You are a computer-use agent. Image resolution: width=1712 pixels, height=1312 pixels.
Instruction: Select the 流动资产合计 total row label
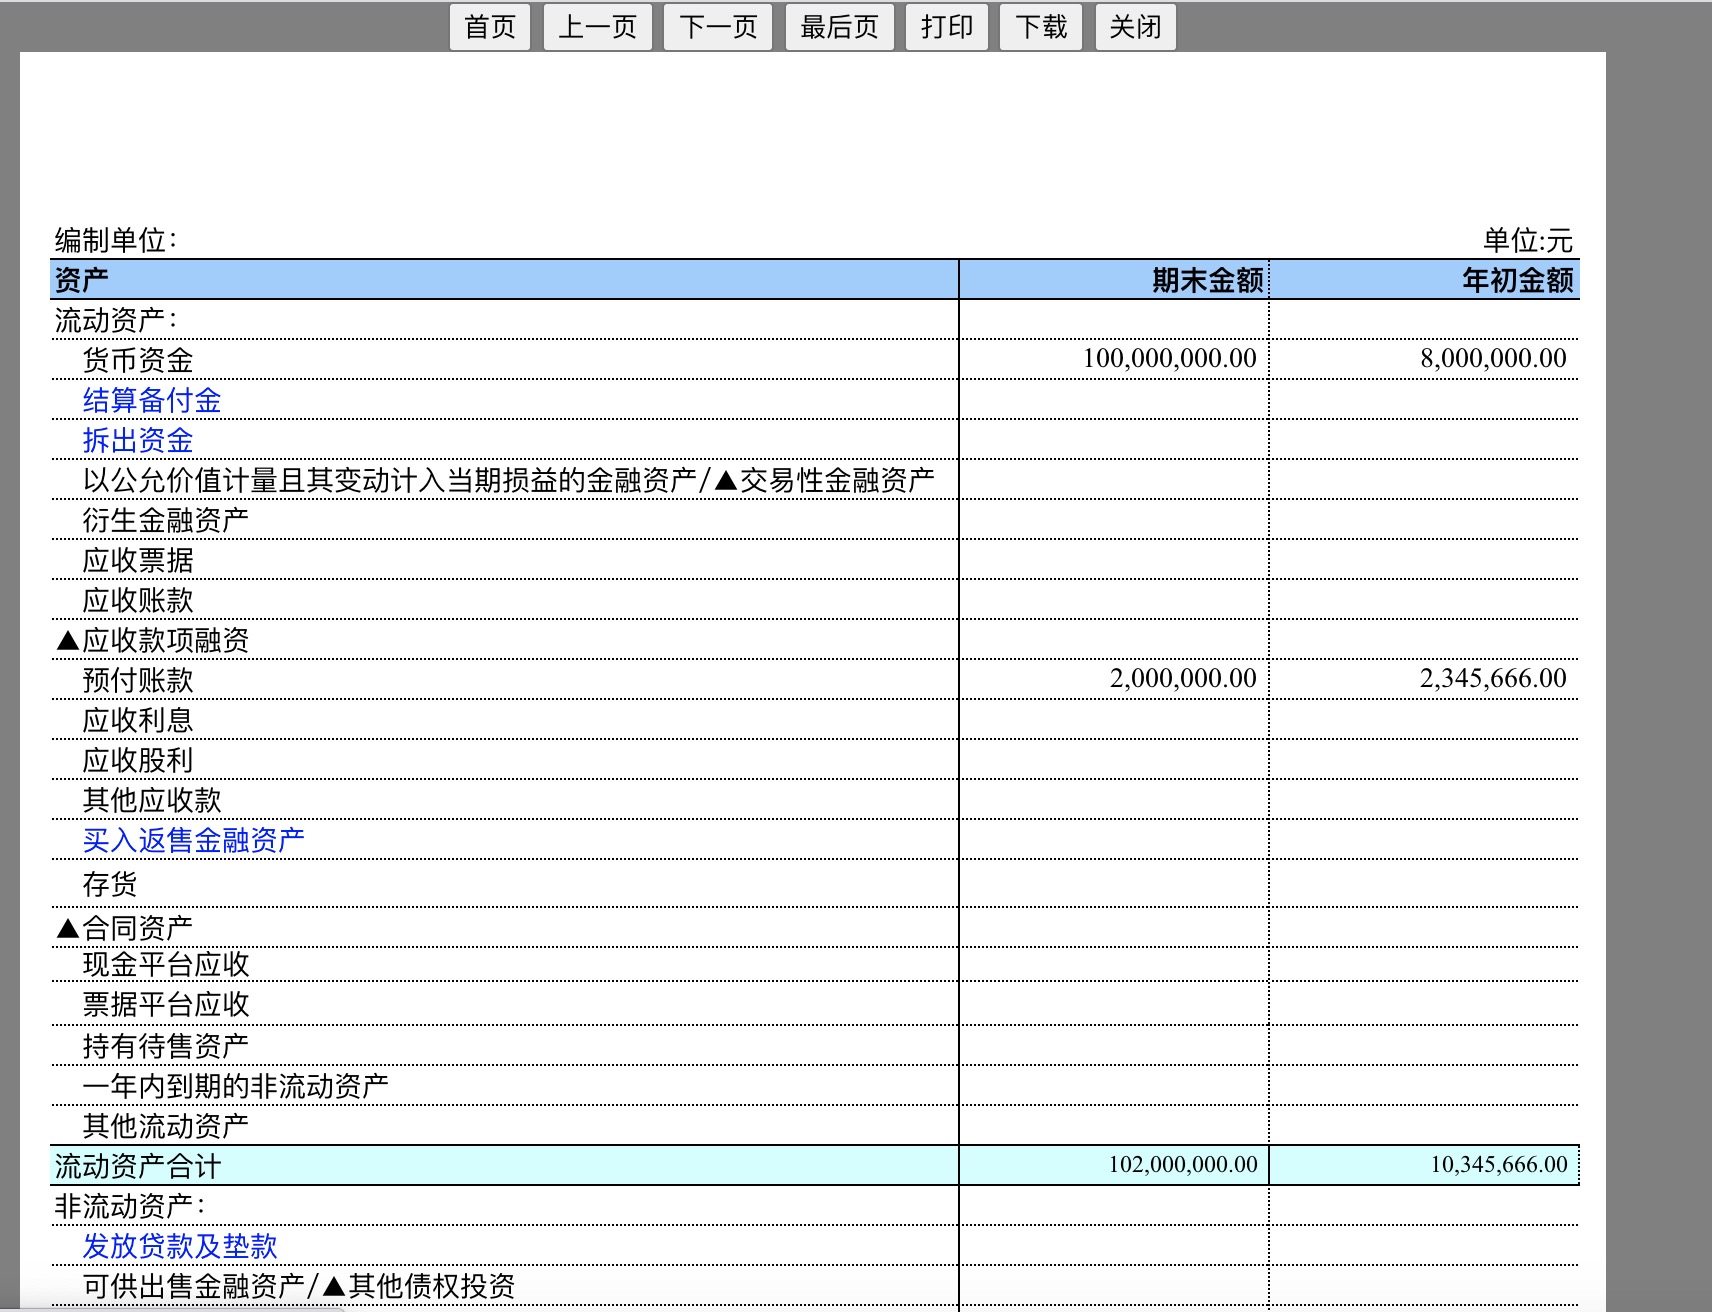click(138, 1166)
